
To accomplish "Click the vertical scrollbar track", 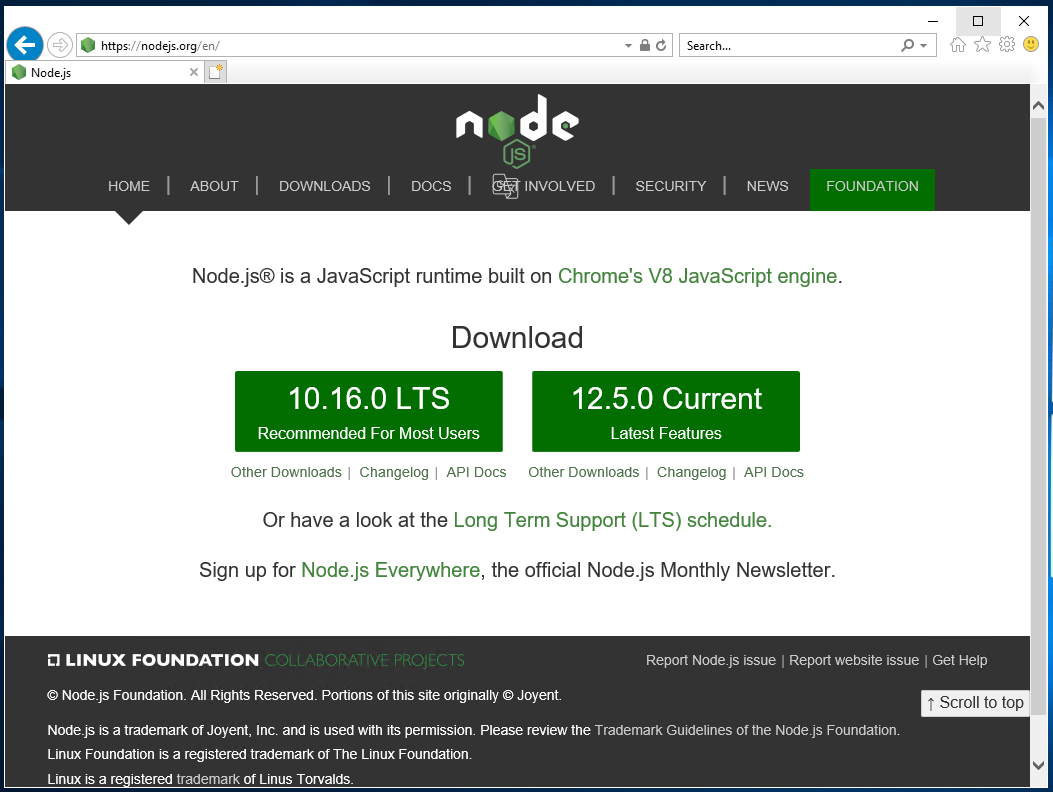I will coord(1038,435).
